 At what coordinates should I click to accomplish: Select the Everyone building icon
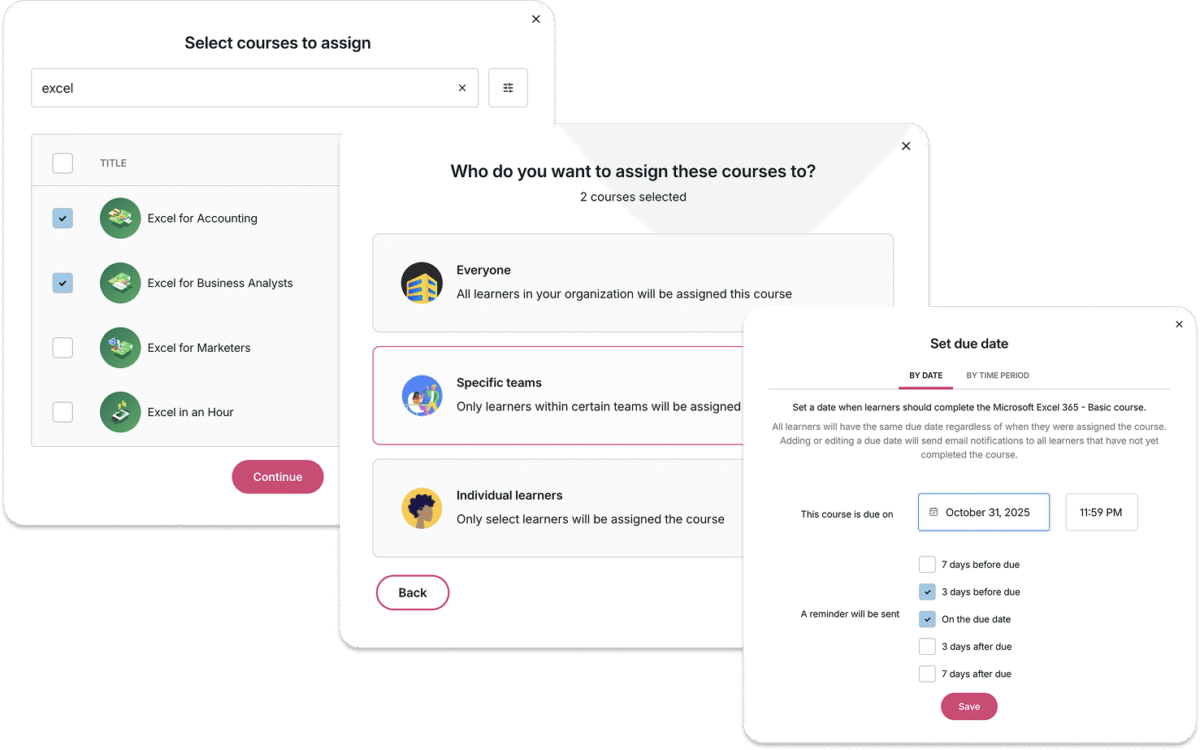[x=422, y=283]
